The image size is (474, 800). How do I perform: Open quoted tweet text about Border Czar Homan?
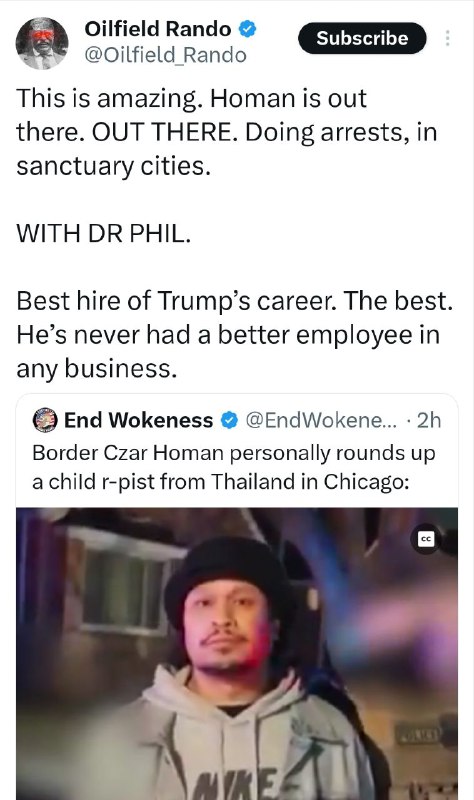[x=234, y=467]
